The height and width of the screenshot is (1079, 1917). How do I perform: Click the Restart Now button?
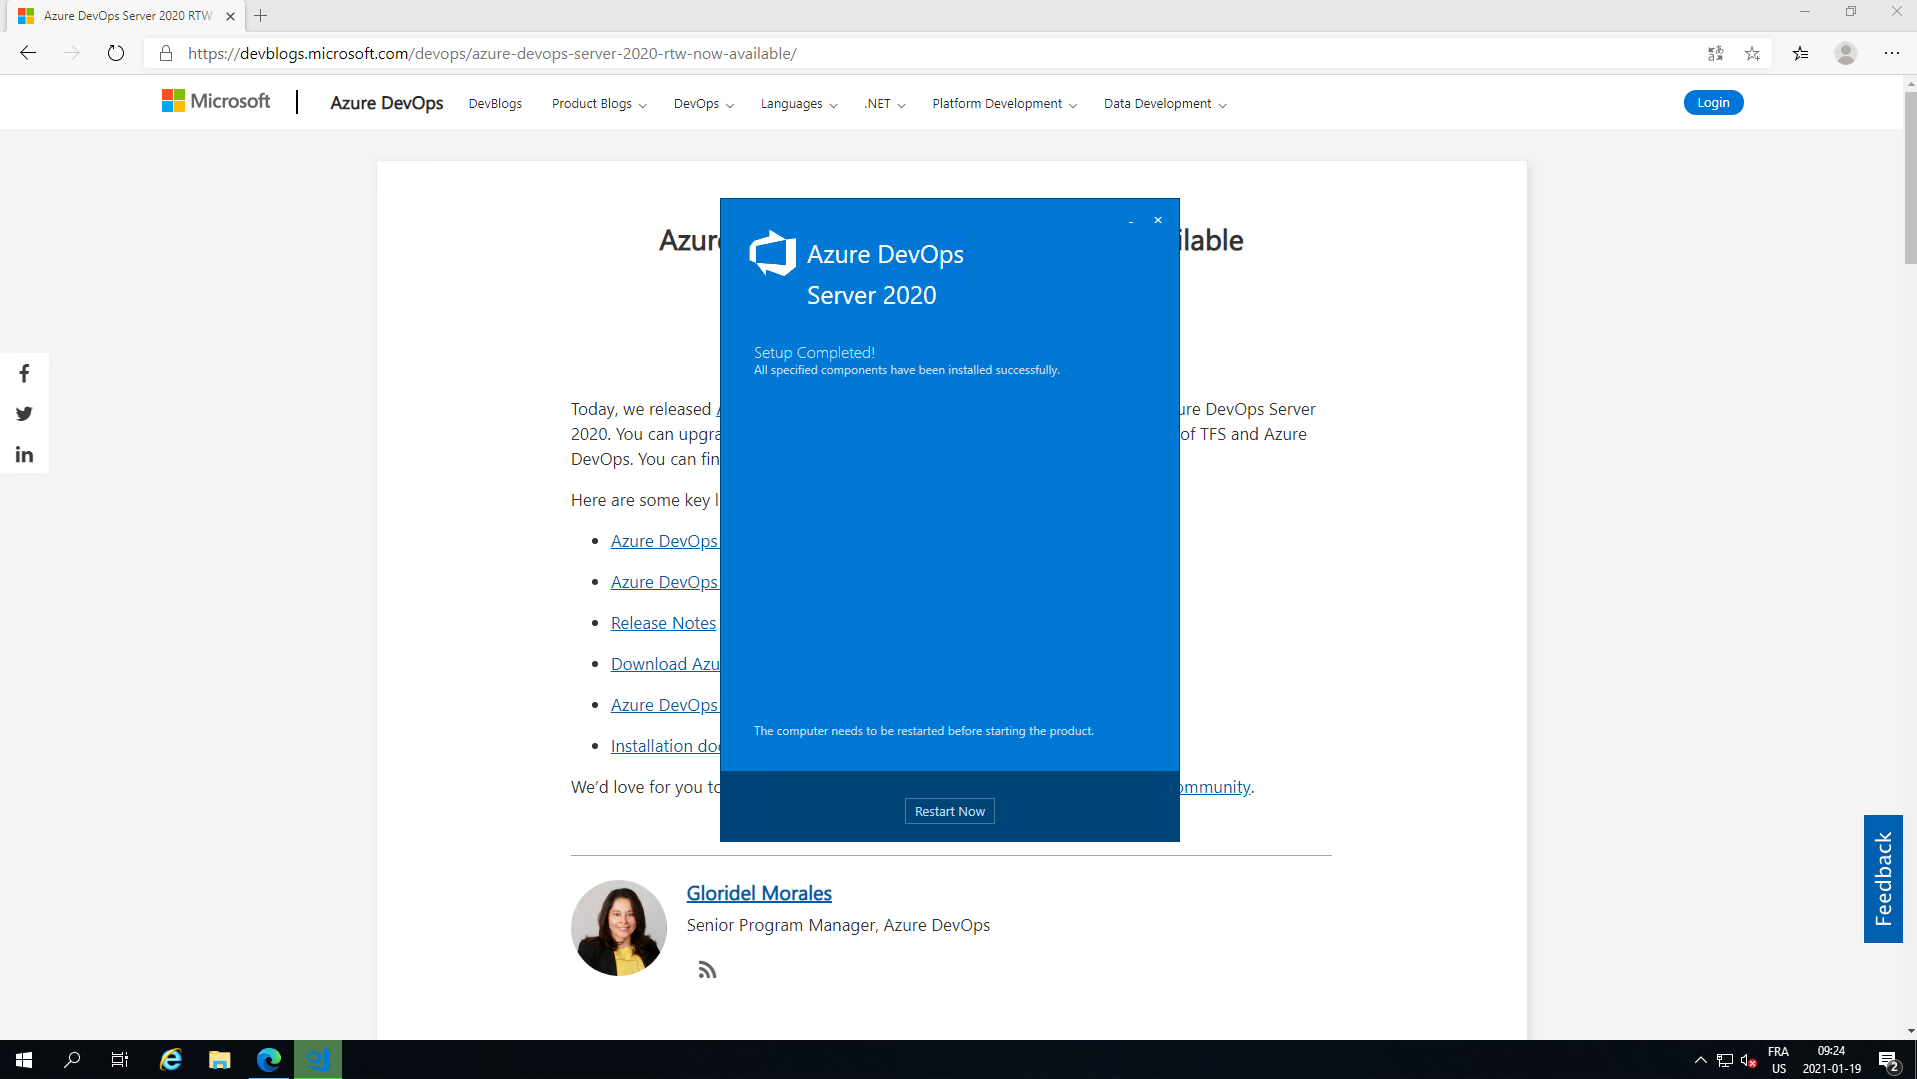click(x=949, y=811)
